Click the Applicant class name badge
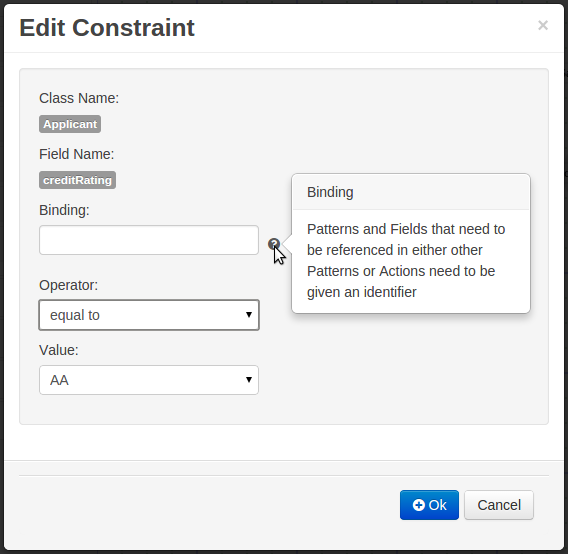Screen dimensions: 568x554 point(70,124)
